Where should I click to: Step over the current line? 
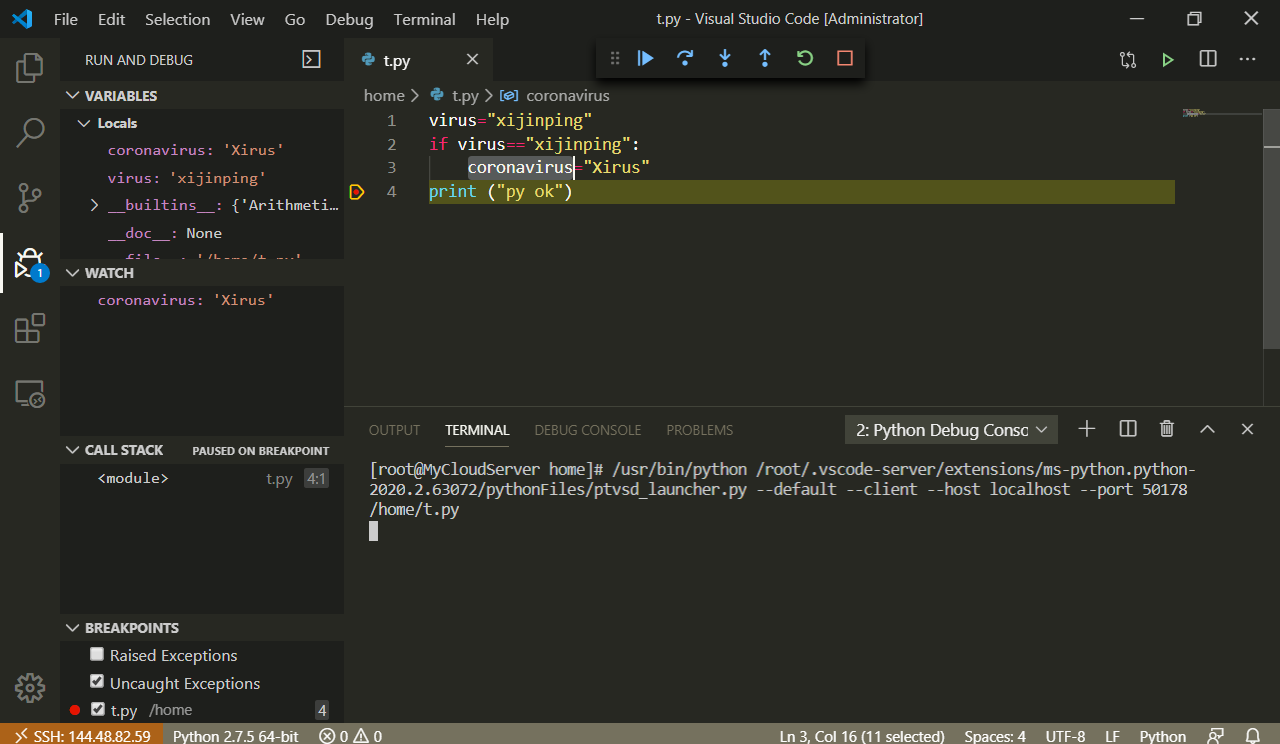pyautogui.click(x=685, y=59)
